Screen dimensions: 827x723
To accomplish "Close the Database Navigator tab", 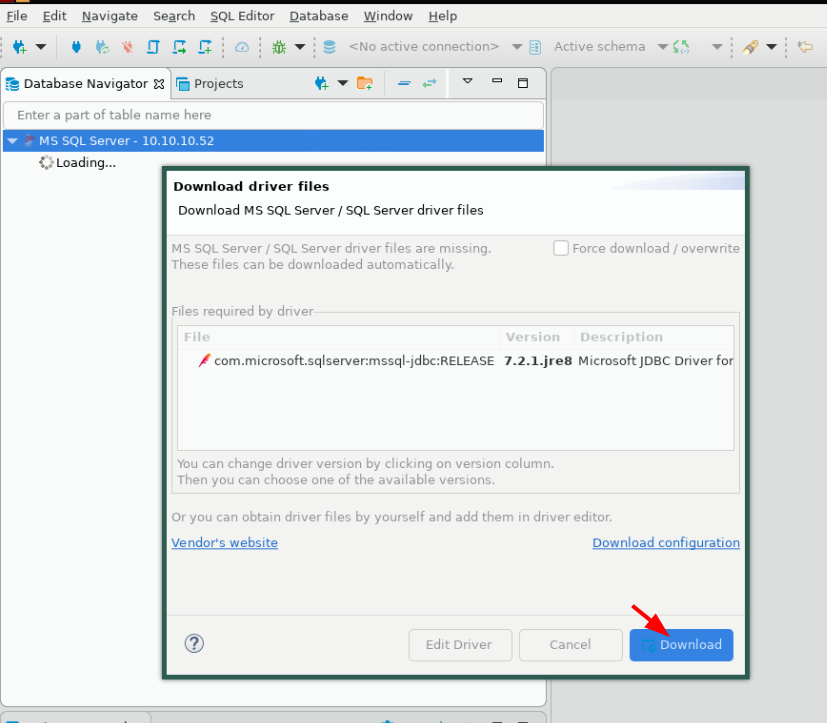I will pyautogui.click(x=159, y=84).
